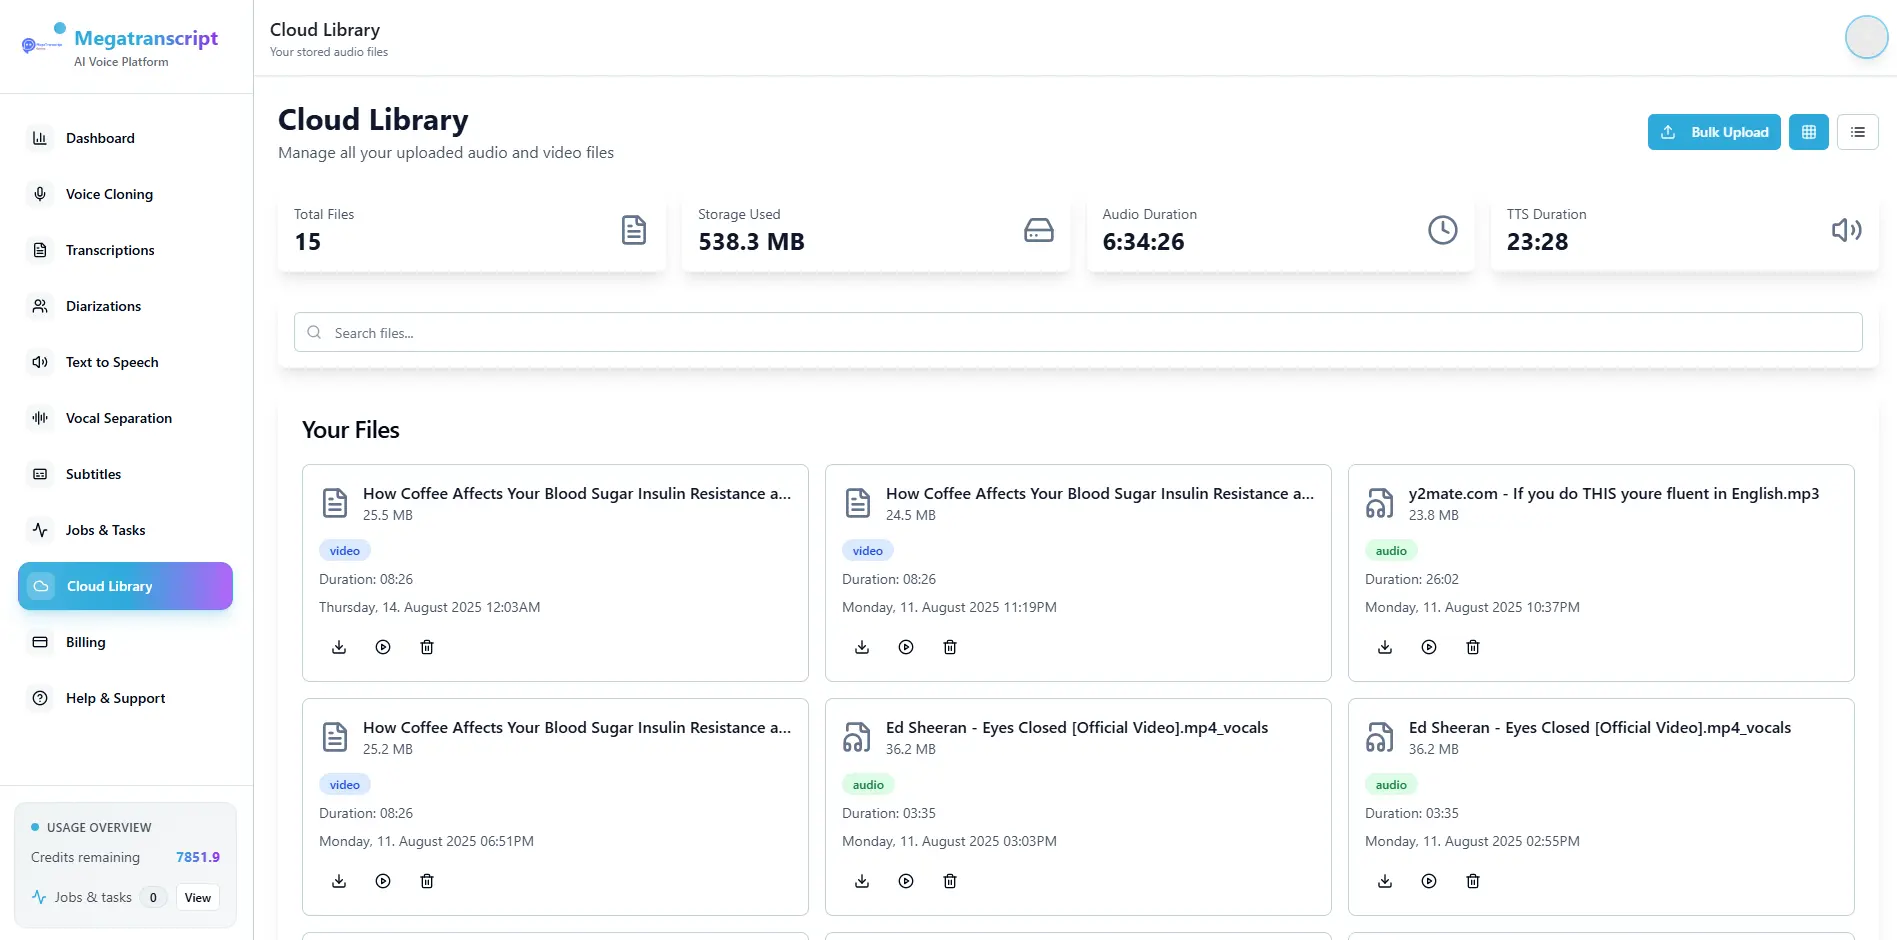Play the coffee video uploaded Thursday 14 August
Screen dimensions: 1897x940
coord(383,647)
